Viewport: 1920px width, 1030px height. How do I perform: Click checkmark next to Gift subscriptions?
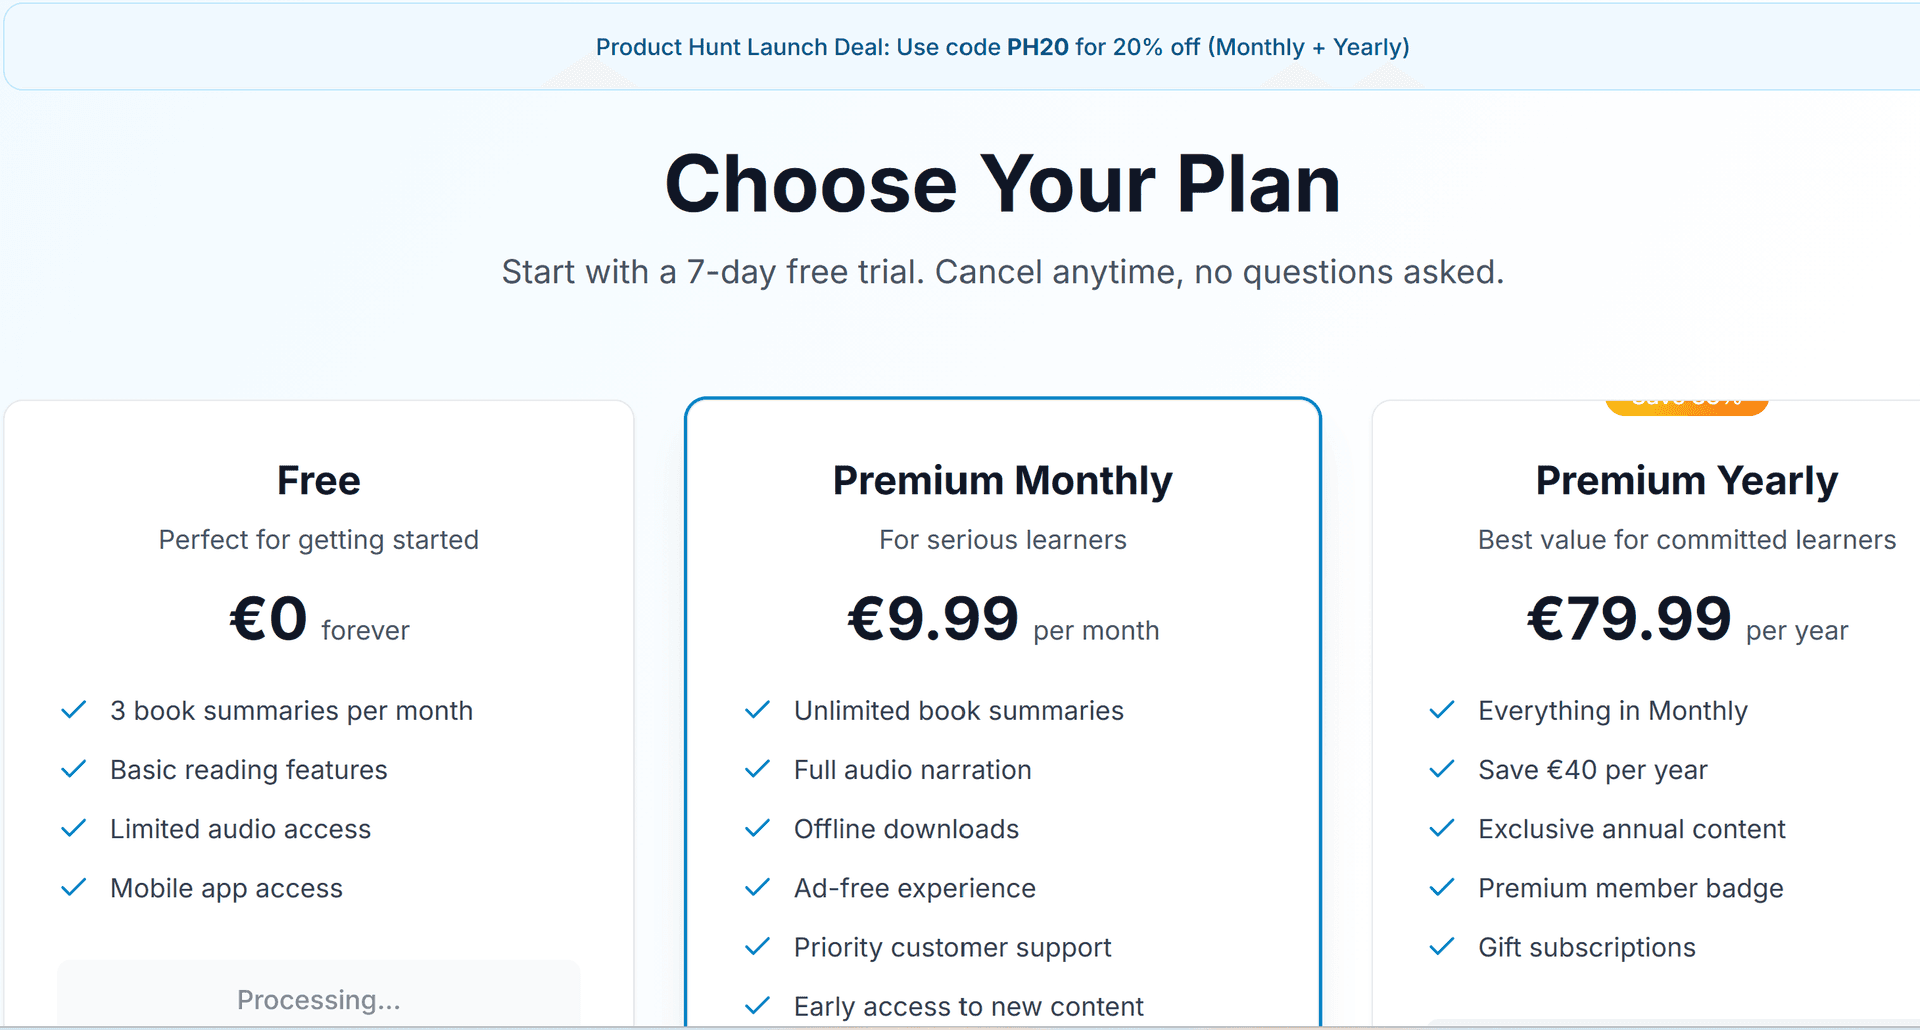1442,946
